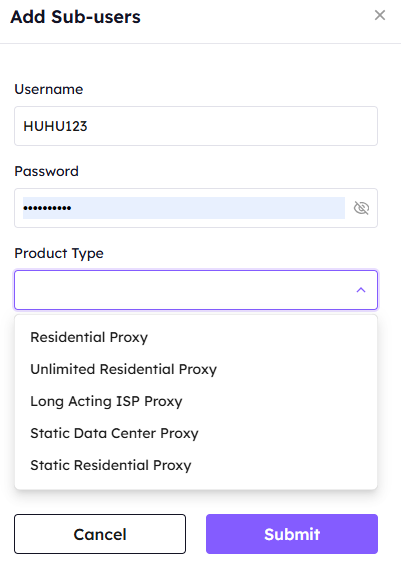Click the Add Sub-users dialog title
Image resolution: width=401 pixels, height=578 pixels.
click(x=76, y=17)
